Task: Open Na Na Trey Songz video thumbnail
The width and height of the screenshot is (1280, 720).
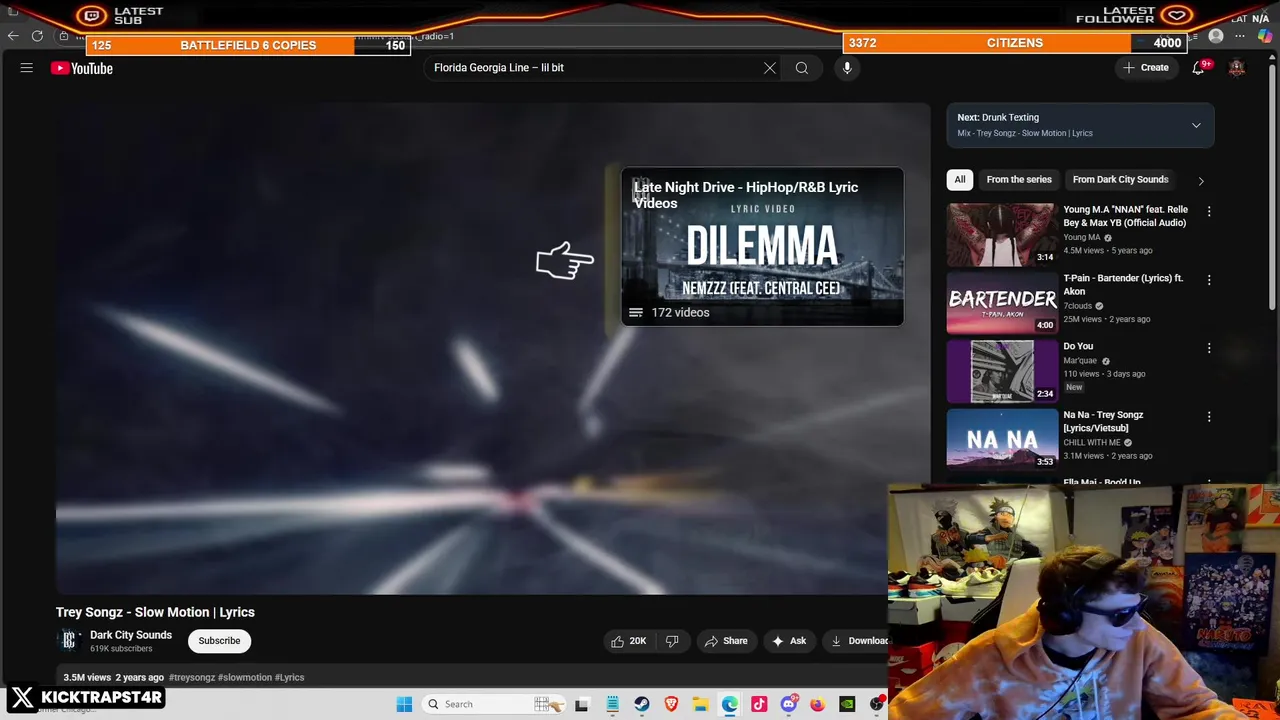Action: (1001, 439)
